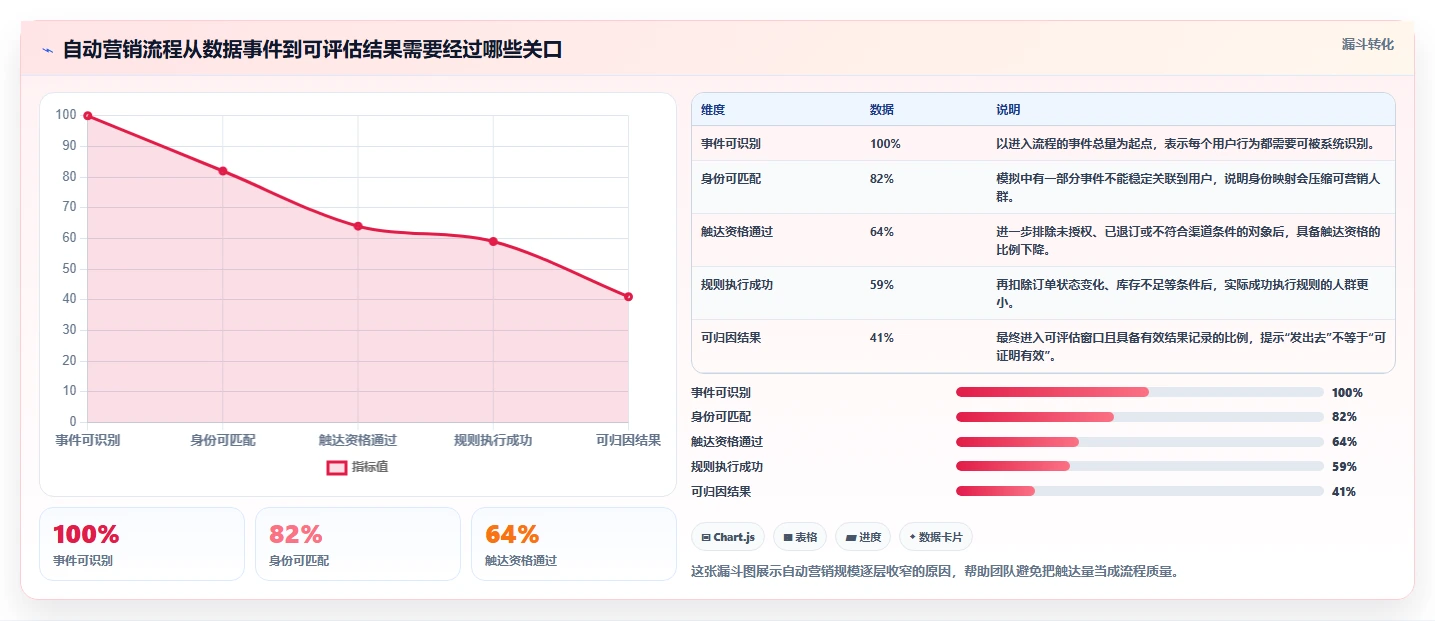Click the 82% value in the table

click(x=882, y=178)
